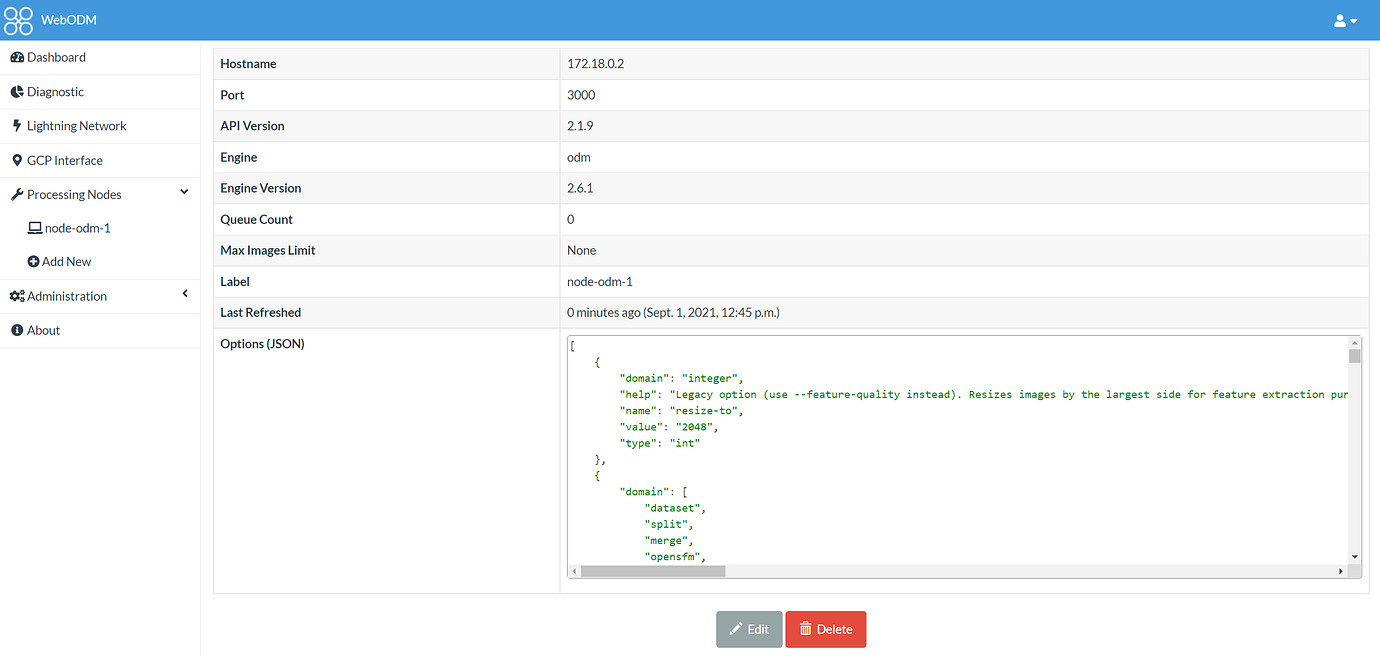The width and height of the screenshot is (1380, 656).
Task: Click the Edit button
Action: pyautogui.click(x=748, y=629)
